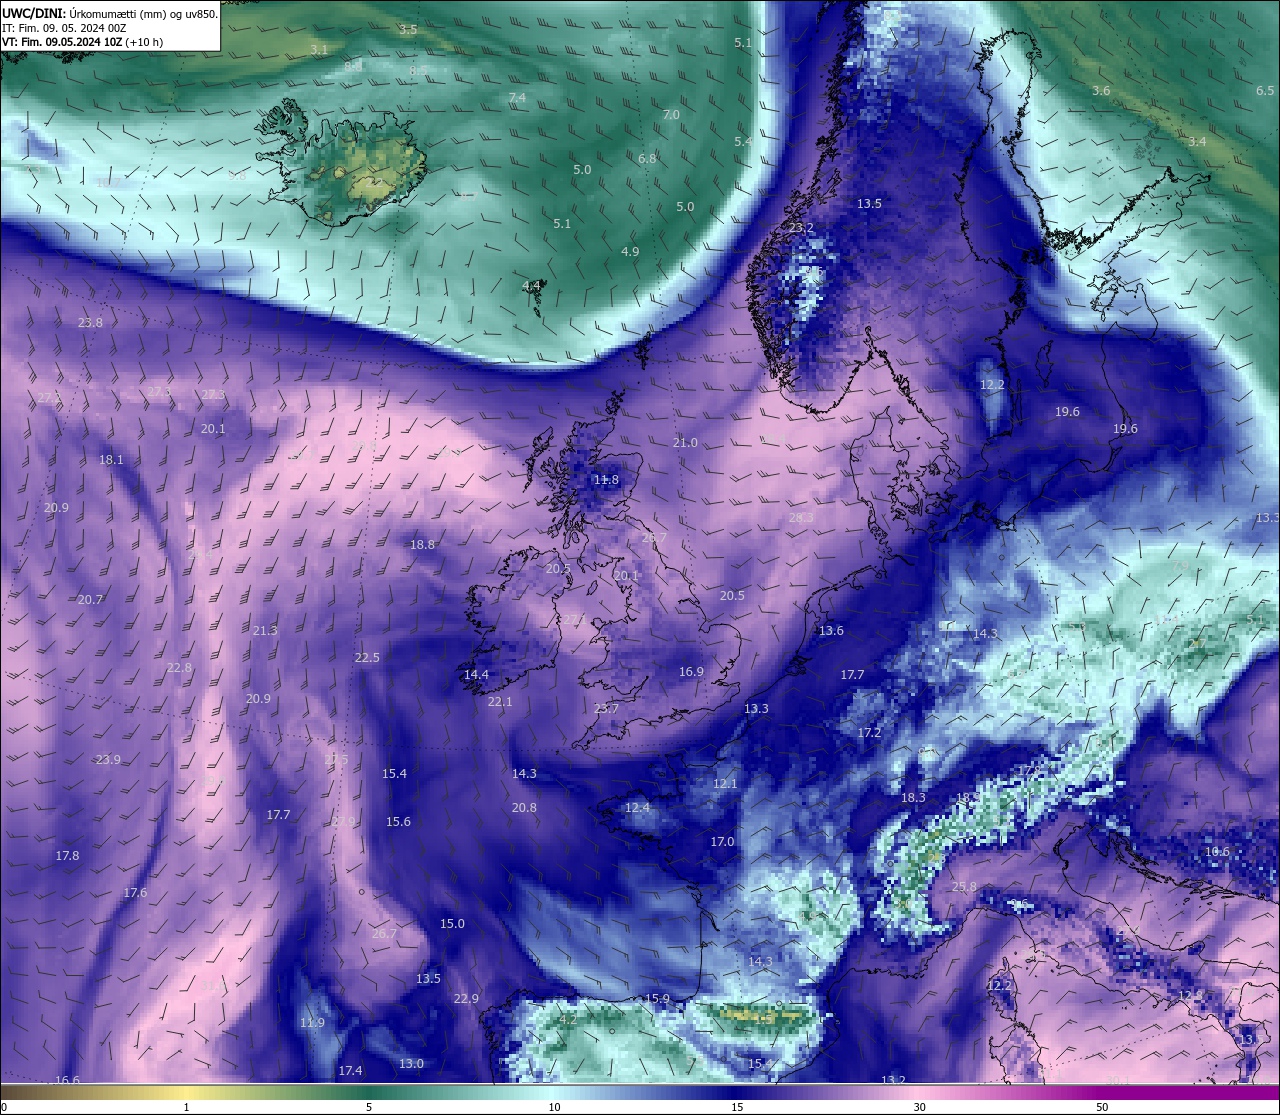The width and height of the screenshot is (1280, 1115).
Task: Click the map value 23.9 in the Atlantic
Action: (108, 759)
